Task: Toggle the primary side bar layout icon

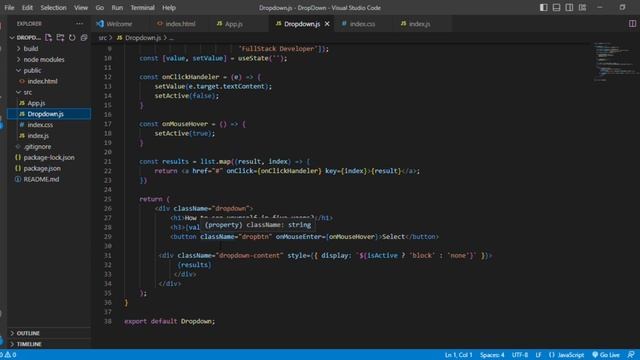Action: pos(543,7)
